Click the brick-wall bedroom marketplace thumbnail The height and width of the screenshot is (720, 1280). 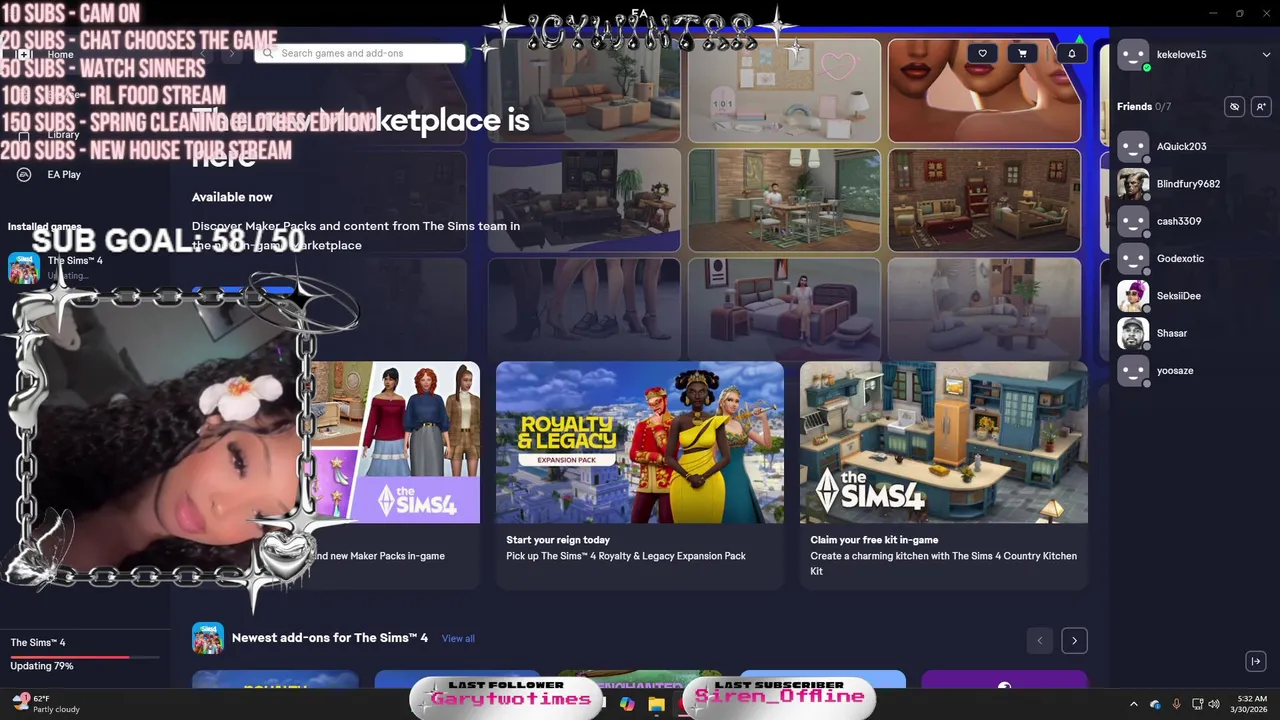pos(984,200)
